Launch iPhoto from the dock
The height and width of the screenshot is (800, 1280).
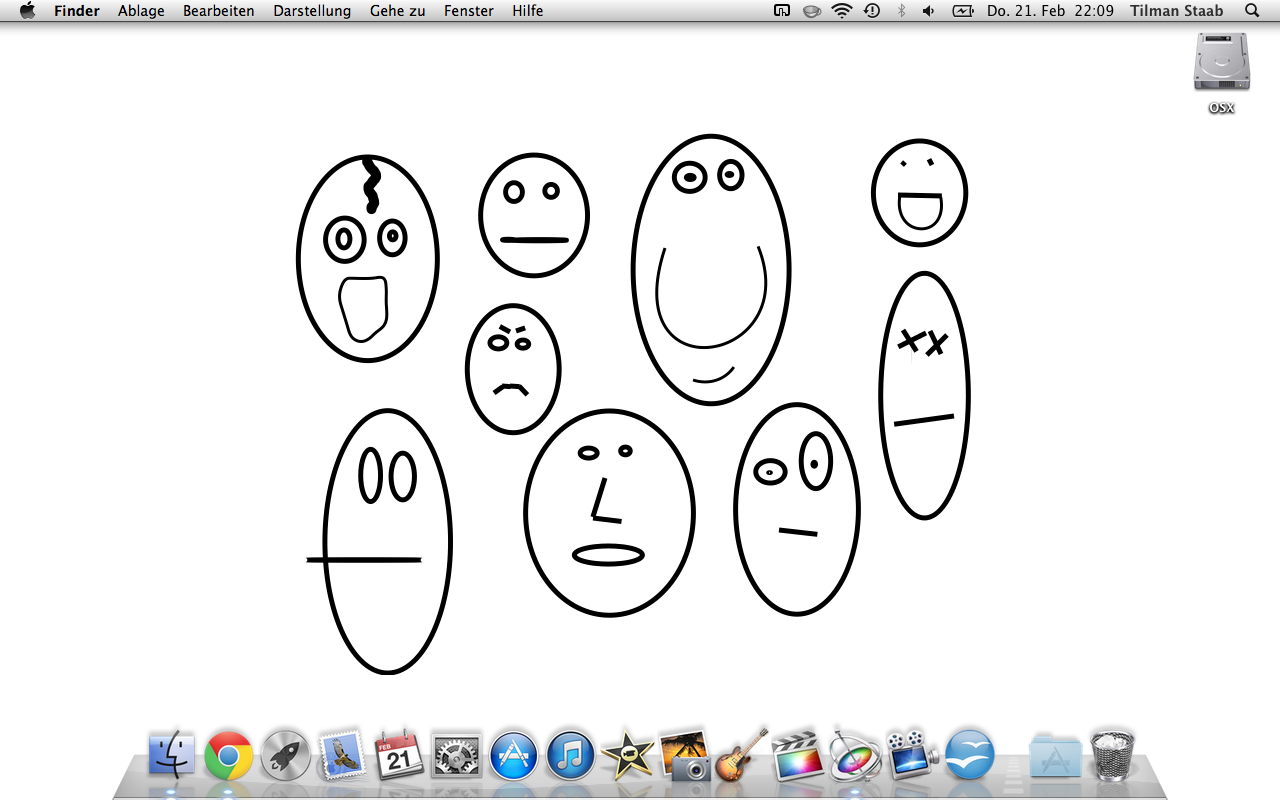coord(685,755)
